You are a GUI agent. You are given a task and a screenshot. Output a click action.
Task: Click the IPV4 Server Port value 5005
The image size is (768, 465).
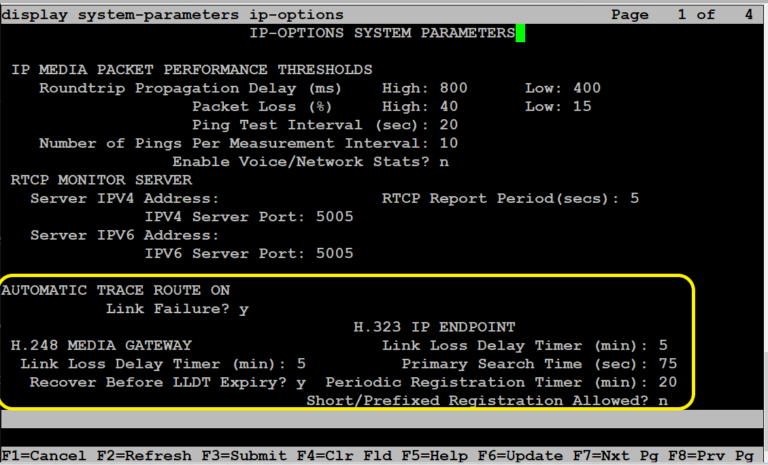click(334, 217)
